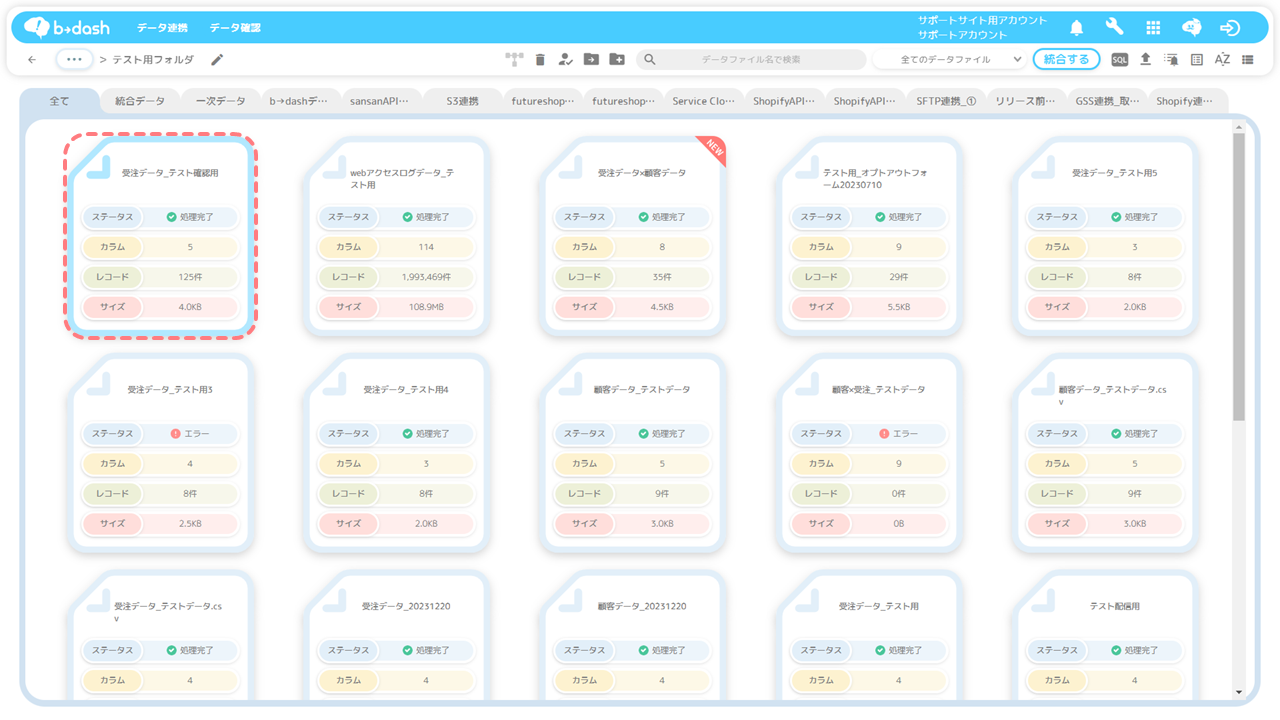The height and width of the screenshot is (720, 1280).
Task: Click the create new folder icon
Action: click(617, 60)
